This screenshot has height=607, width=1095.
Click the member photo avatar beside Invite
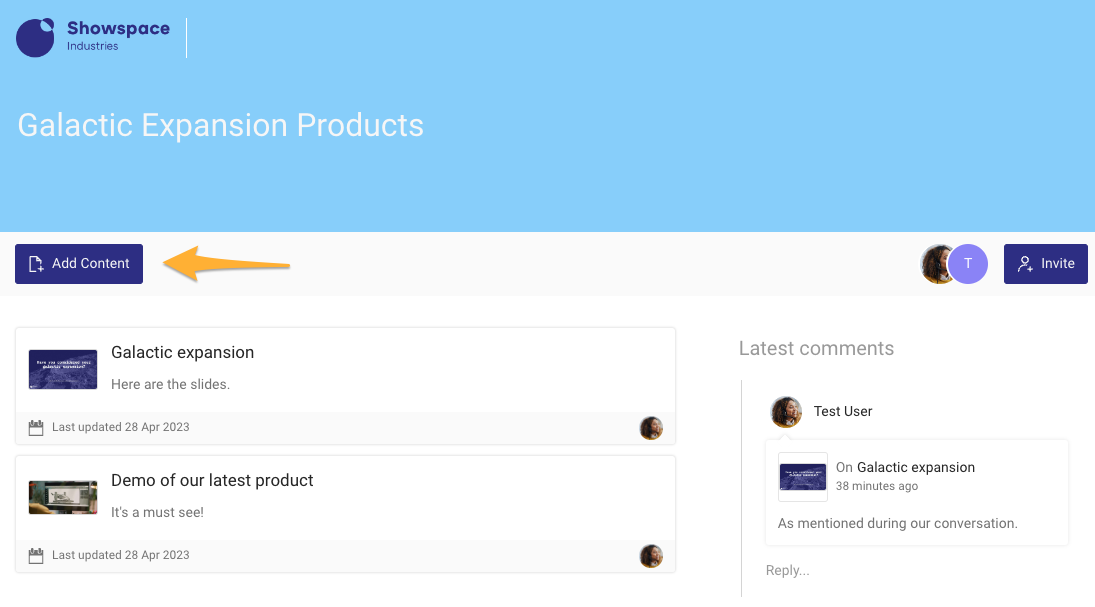[x=936, y=264]
